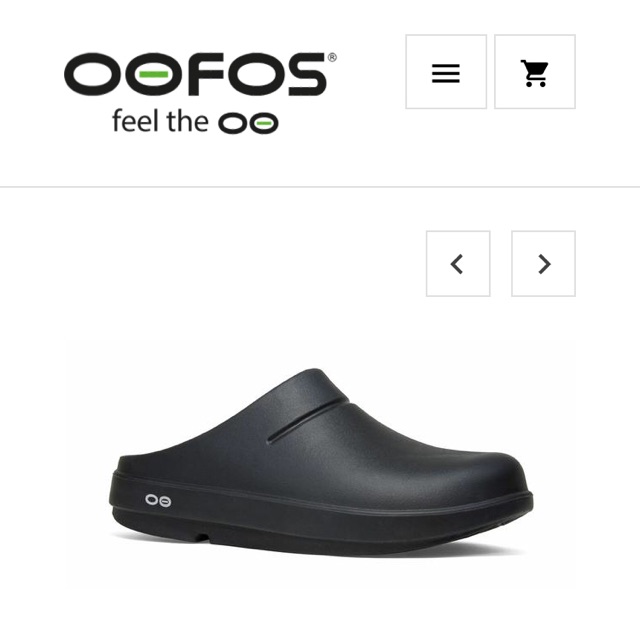
Task: Click the small OO emblem in tagline
Action: tap(248, 123)
